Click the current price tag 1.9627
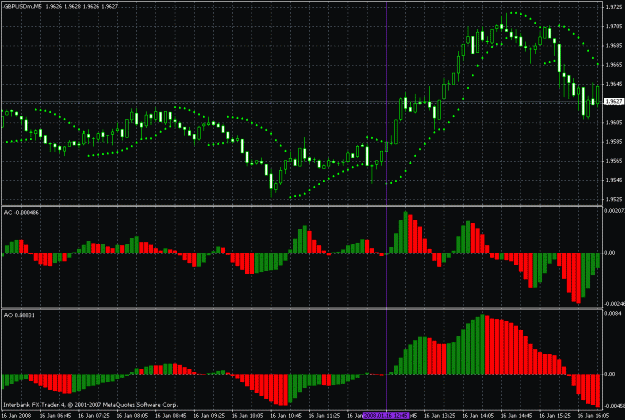 pos(614,102)
